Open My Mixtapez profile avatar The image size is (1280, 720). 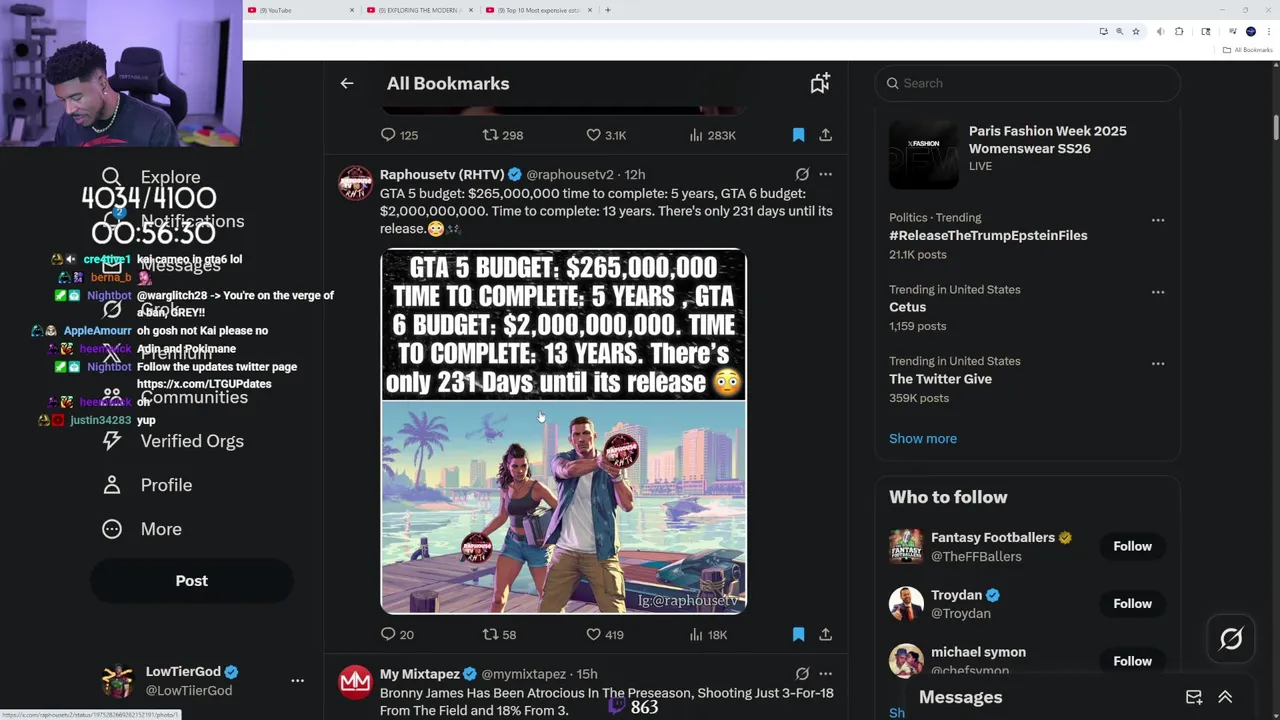356,683
